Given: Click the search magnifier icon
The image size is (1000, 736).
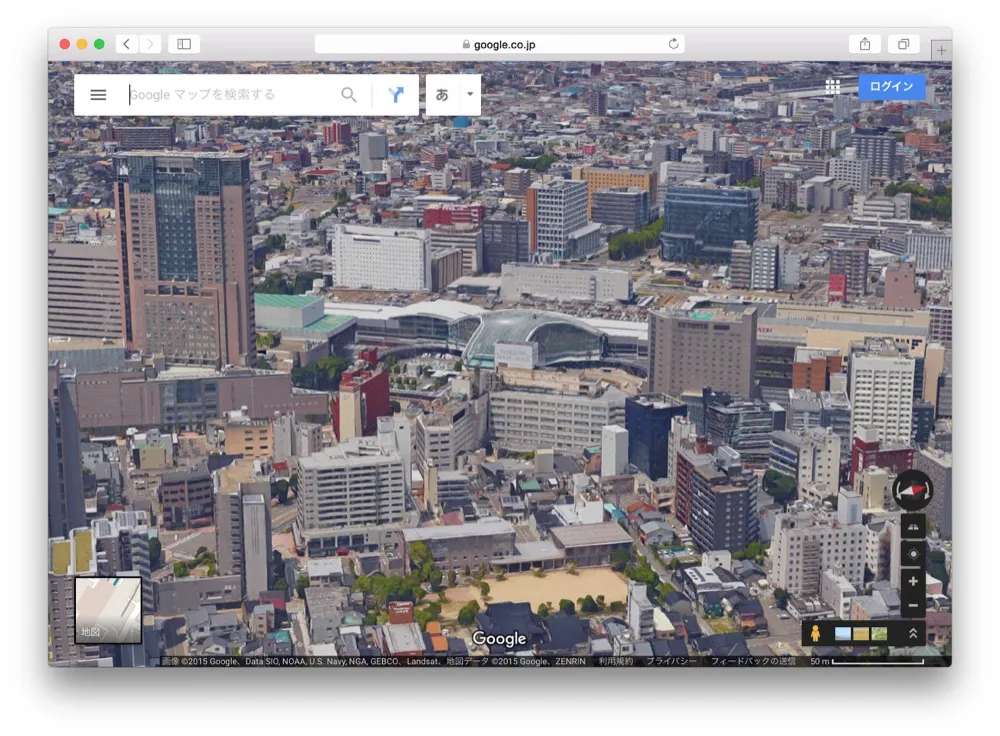Looking at the screenshot, I should [x=348, y=94].
